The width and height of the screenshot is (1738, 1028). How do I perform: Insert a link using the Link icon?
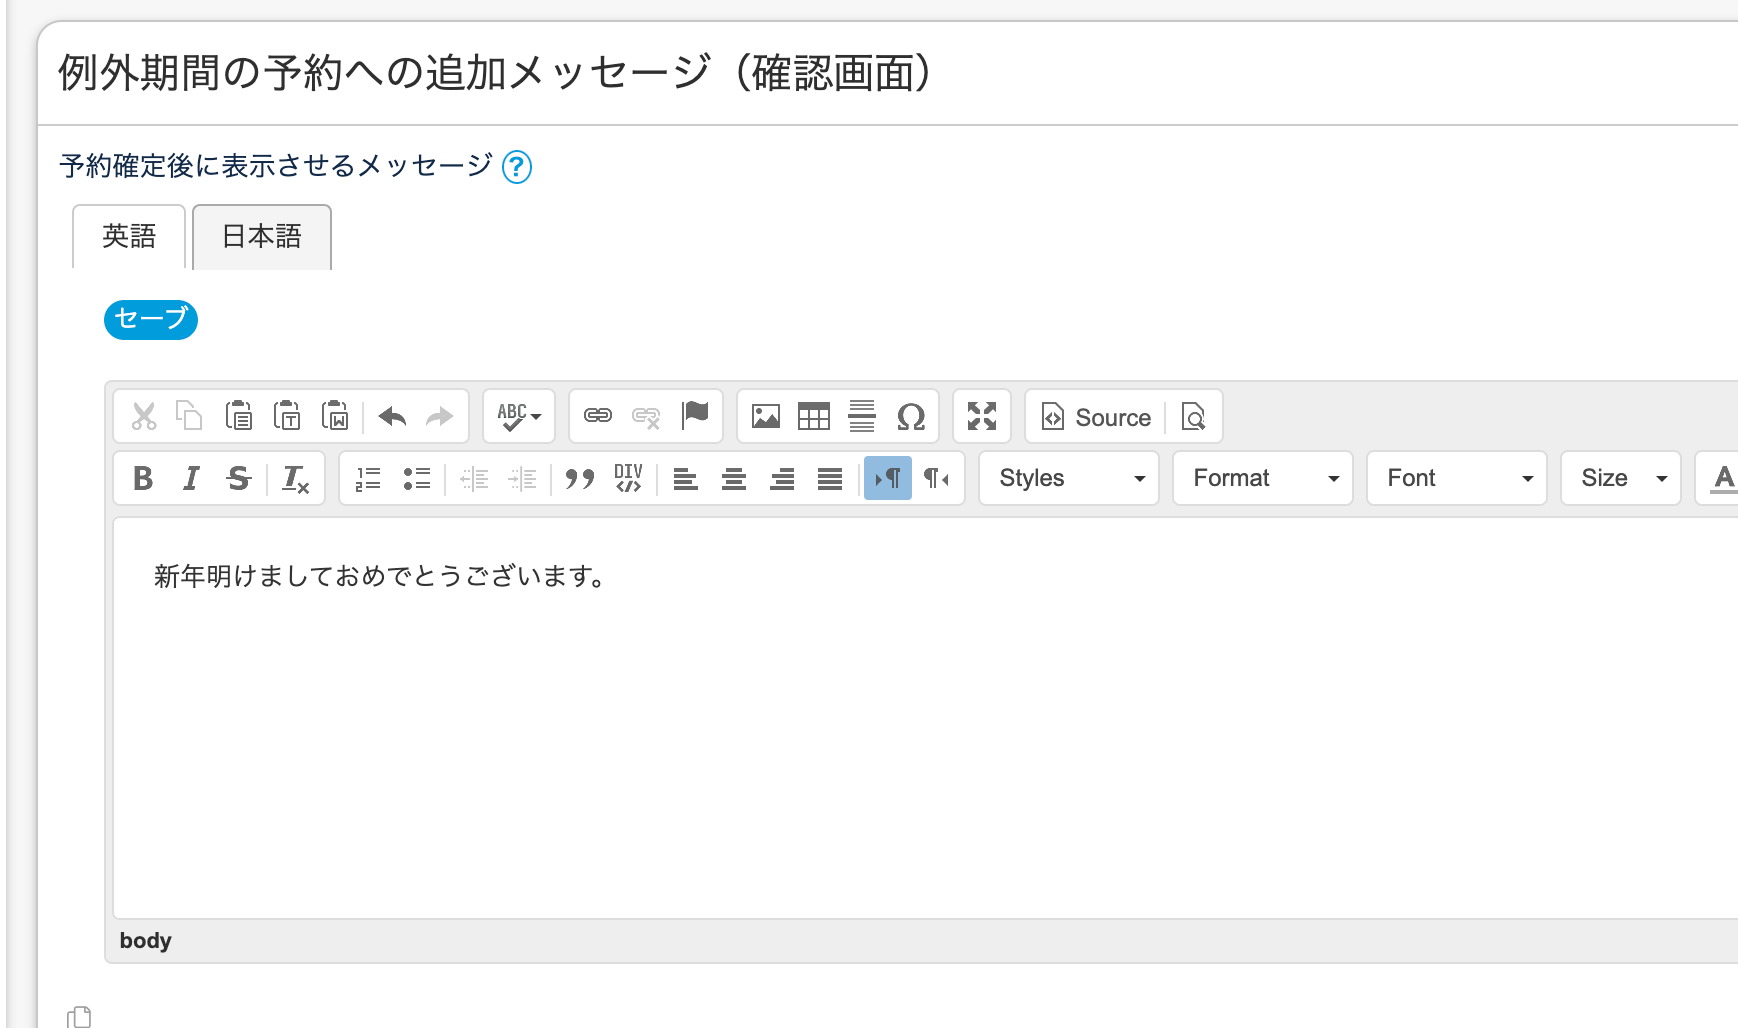coord(598,417)
